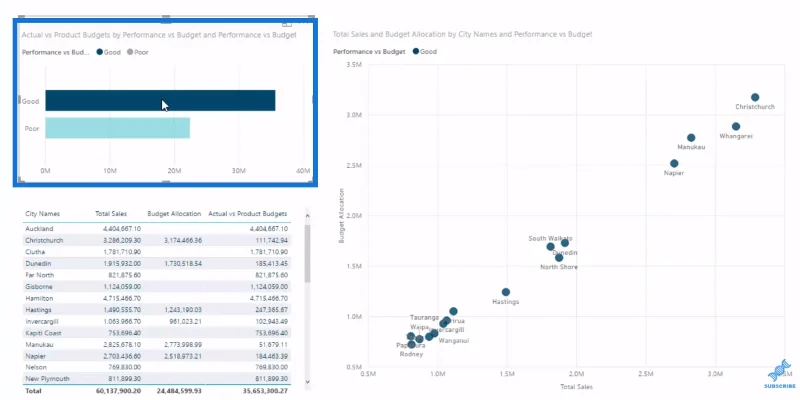Click the Napier city cell in table
Screen dimensions: 800x400
coord(35,356)
